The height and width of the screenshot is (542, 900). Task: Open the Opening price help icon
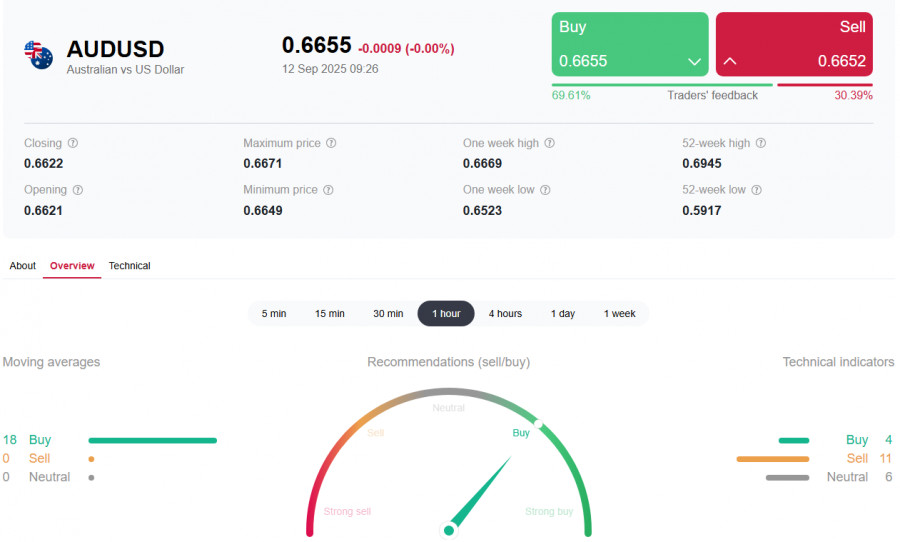point(77,190)
